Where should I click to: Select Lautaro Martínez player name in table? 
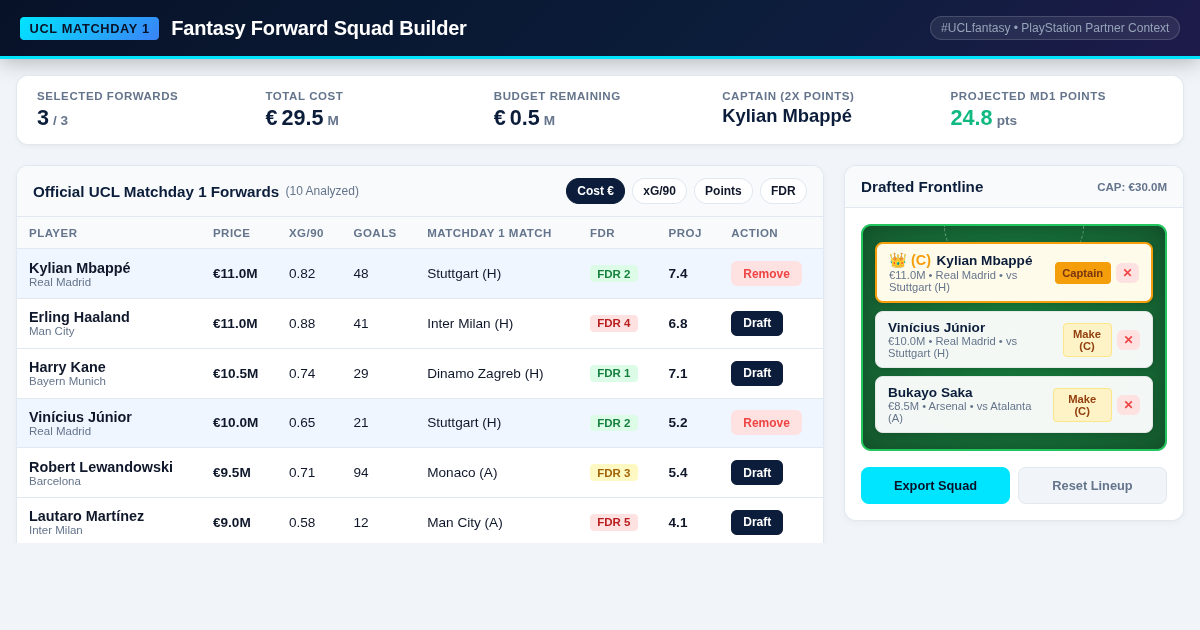86,516
